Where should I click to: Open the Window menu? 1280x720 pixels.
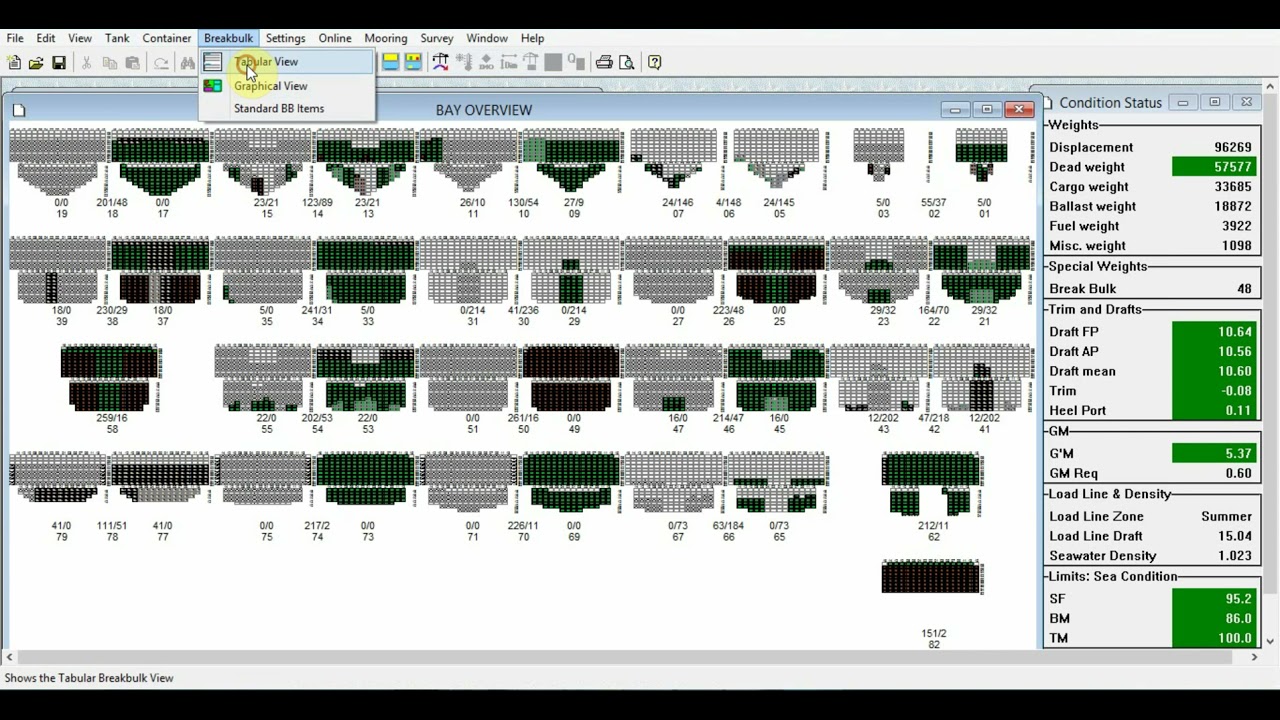487,38
